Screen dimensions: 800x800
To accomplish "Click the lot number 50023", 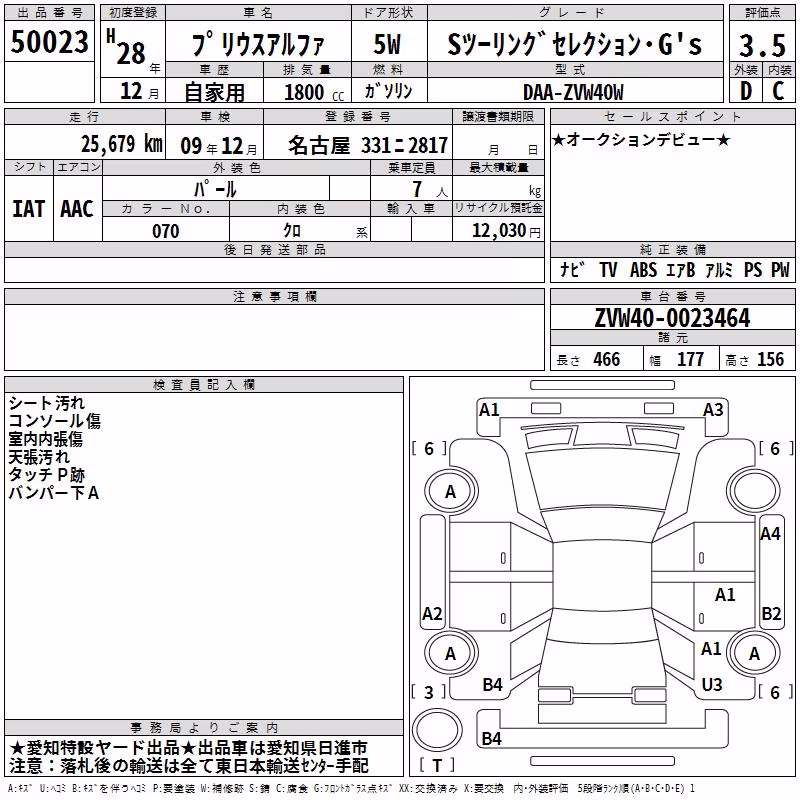I will (49, 42).
